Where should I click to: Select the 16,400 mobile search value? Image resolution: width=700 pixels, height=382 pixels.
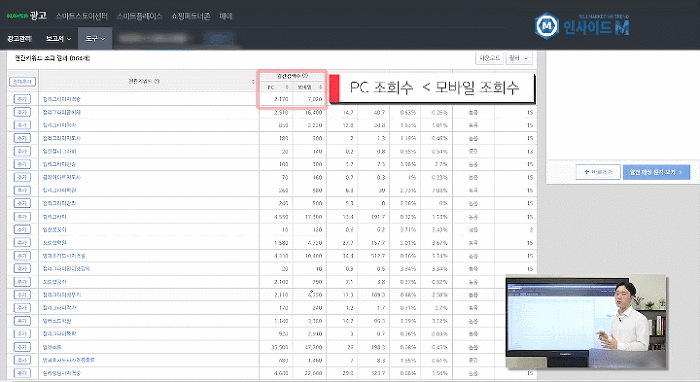coord(314,112)
